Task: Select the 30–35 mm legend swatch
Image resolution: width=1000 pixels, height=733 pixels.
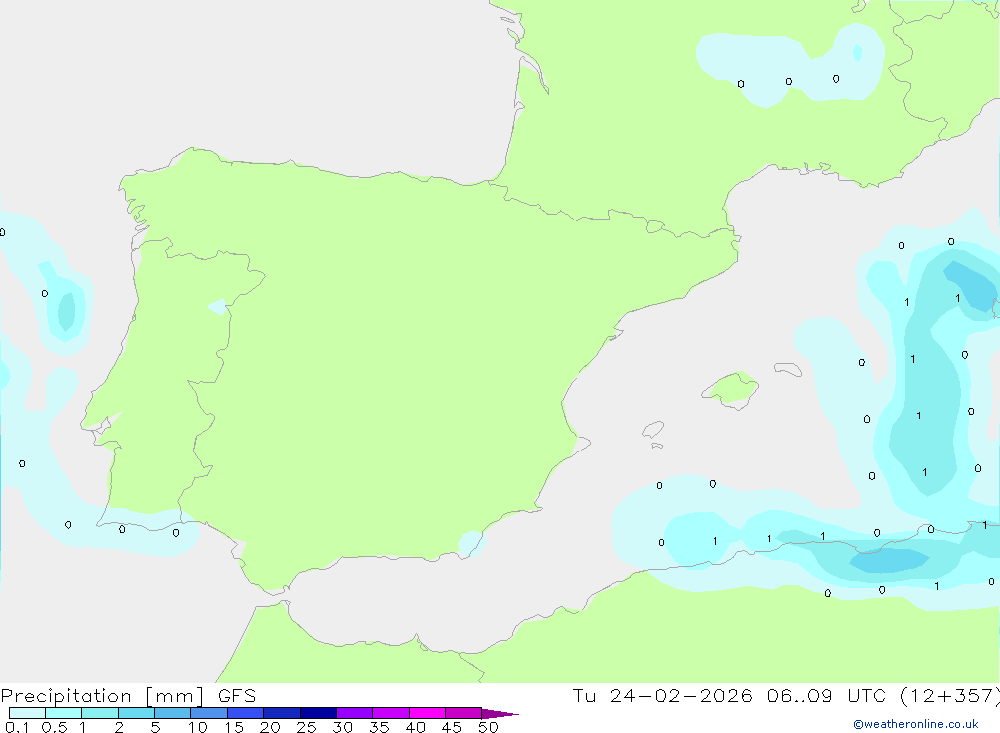Action: pos(355,713)
